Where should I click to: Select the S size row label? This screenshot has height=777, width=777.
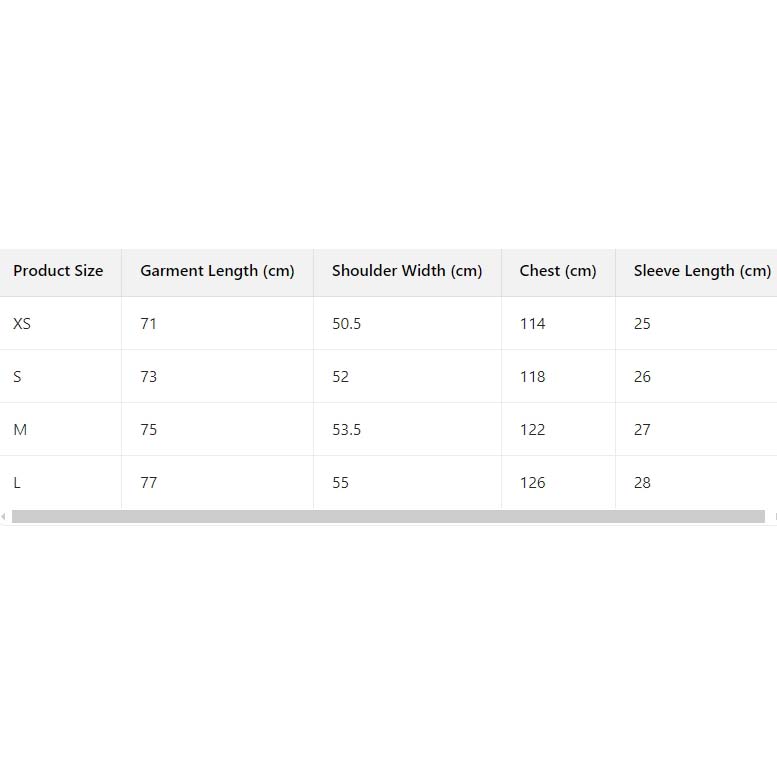(x=18, y=377)
